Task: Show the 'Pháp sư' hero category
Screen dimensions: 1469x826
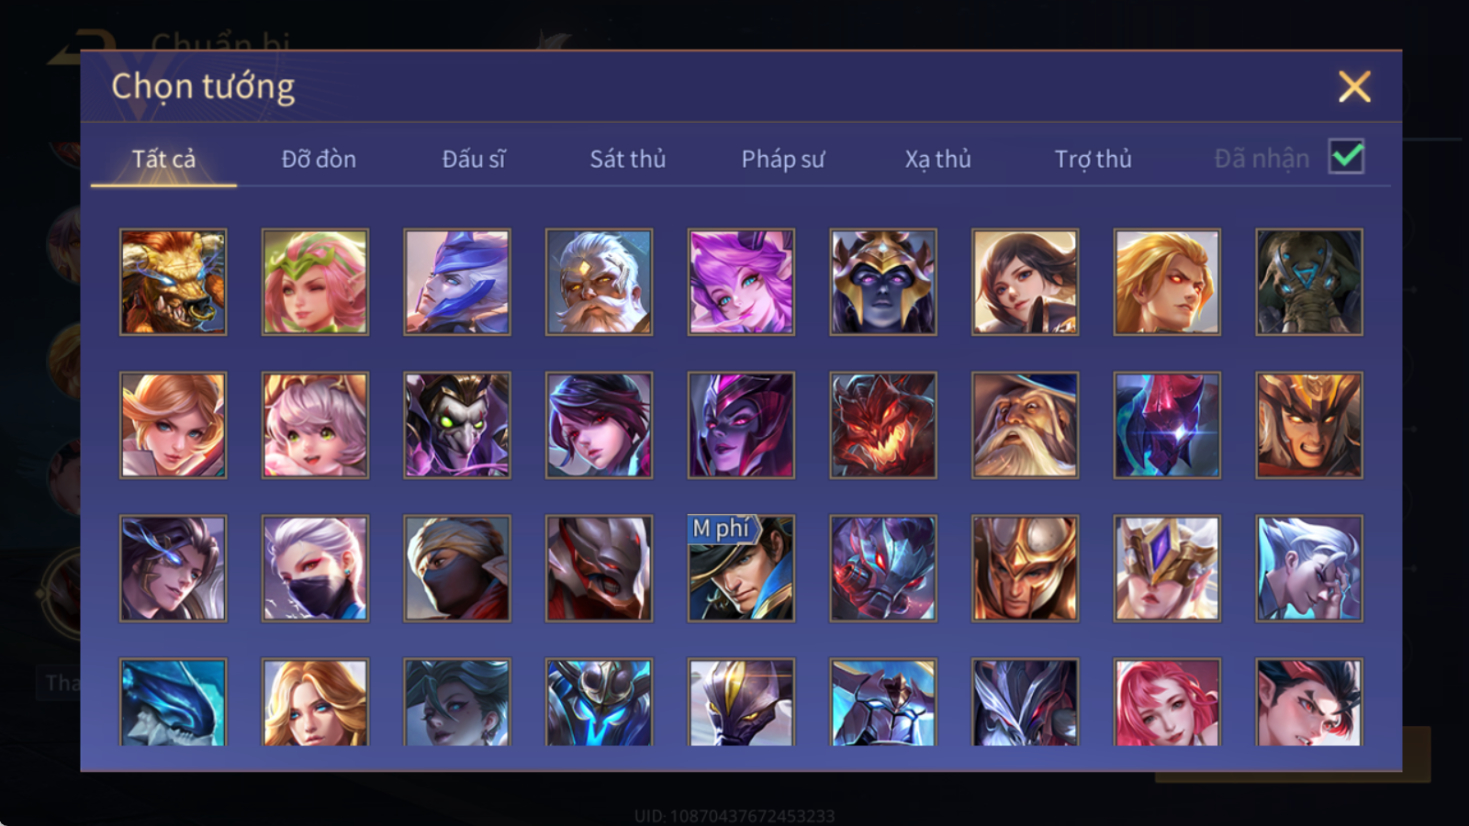Action: pyautogui.click(x=783, y=159)
